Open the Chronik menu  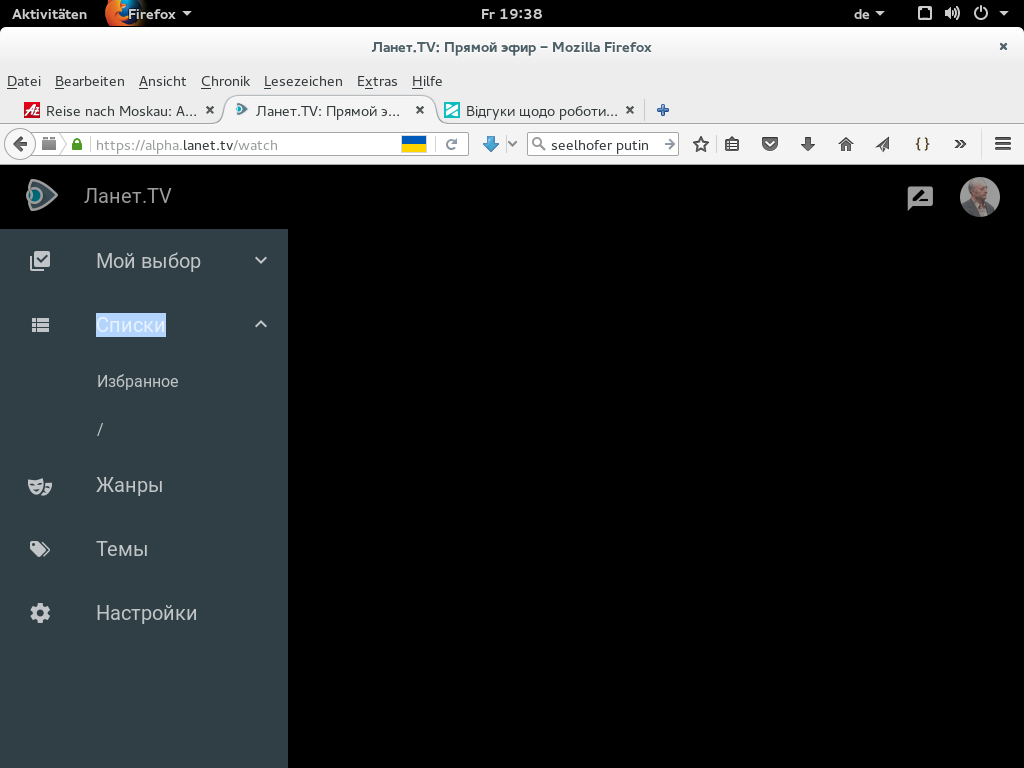click(225, 81)
